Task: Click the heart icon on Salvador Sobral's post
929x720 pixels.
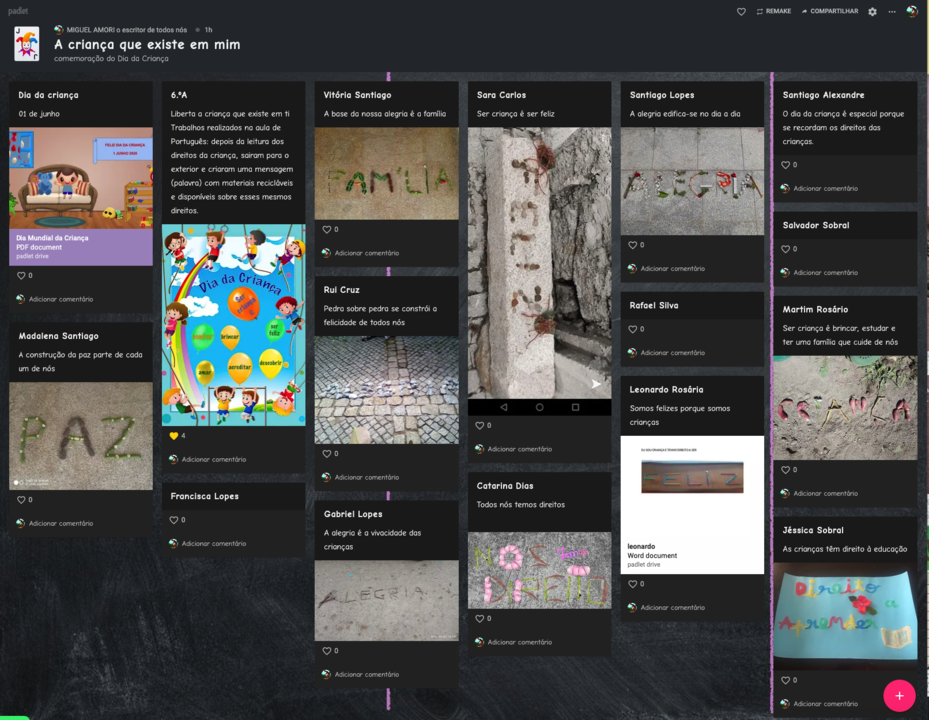Action: 786,249
